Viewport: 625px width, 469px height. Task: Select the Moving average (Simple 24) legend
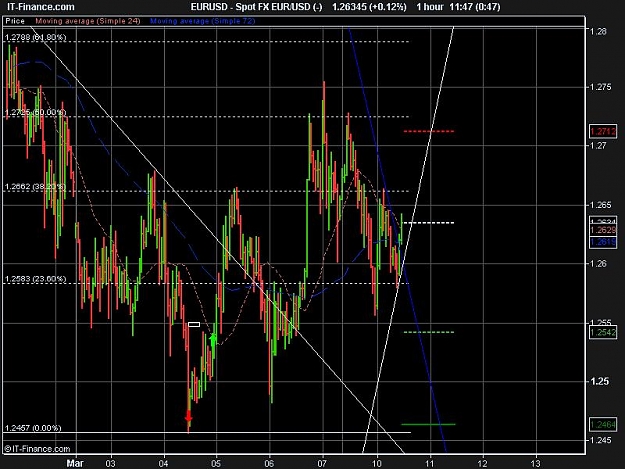(x=88, y=21)
